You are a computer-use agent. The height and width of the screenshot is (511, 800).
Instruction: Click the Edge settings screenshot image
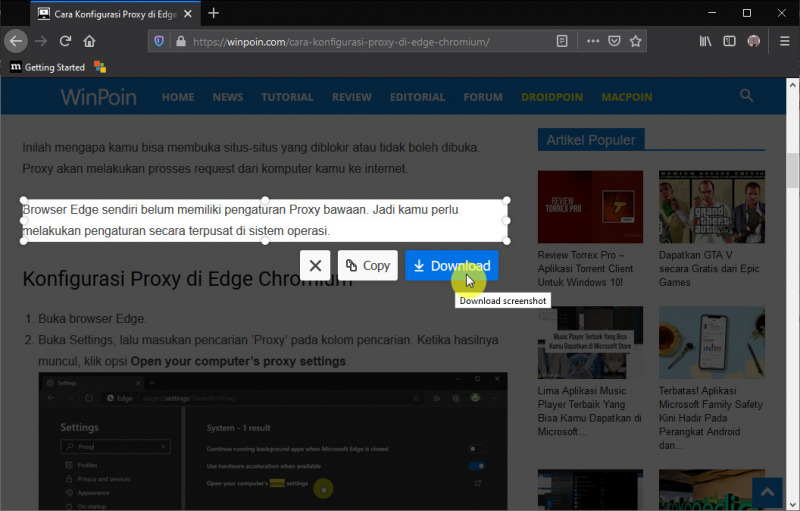coord(273,441)
